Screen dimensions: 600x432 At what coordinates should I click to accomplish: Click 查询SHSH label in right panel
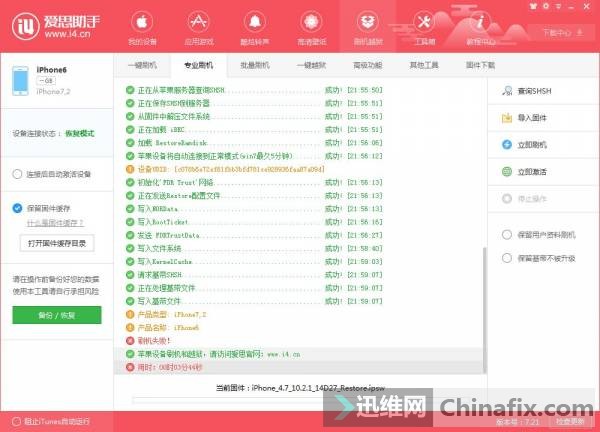coord(535,91)
